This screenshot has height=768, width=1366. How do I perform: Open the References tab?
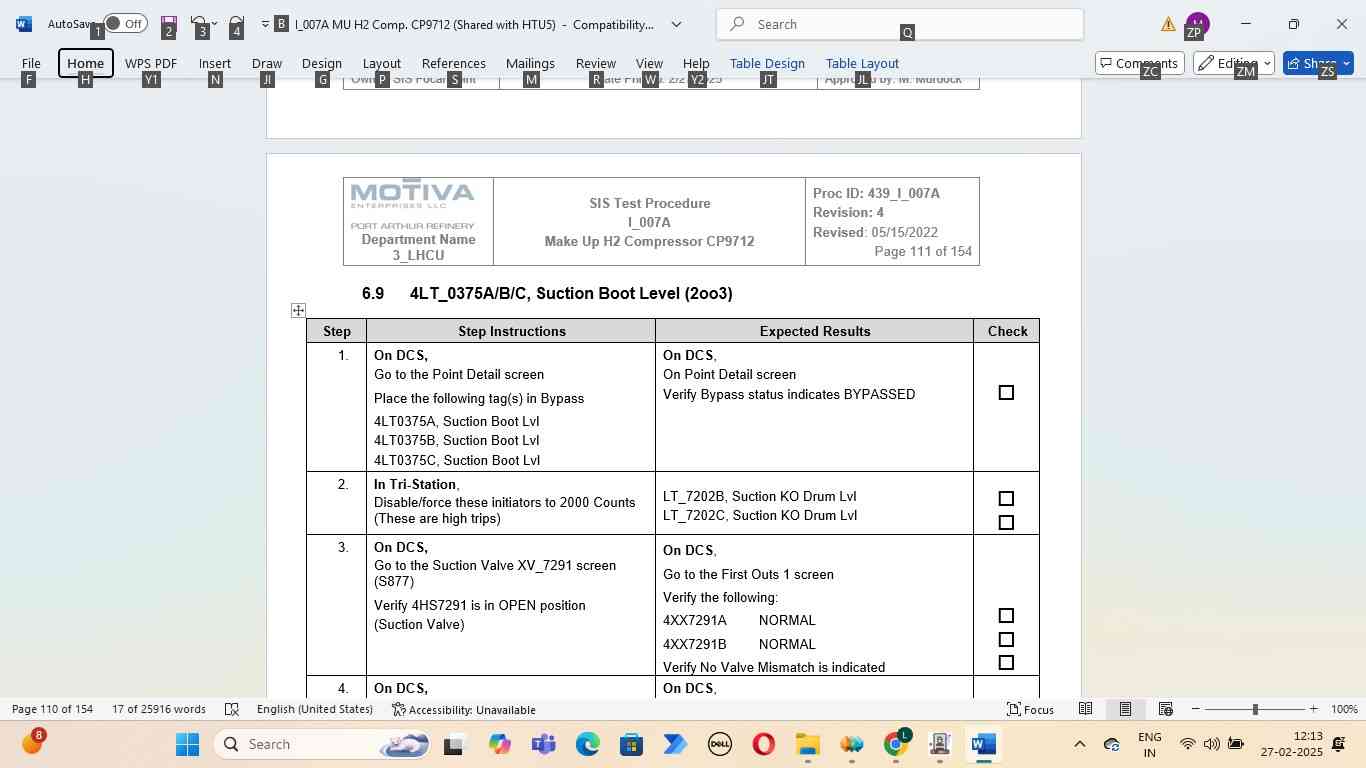tap(453, 63)
